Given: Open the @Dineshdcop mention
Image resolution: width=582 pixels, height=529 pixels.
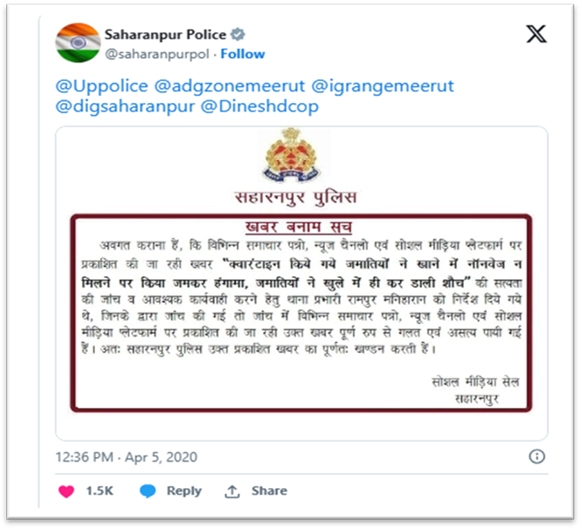Looking at the screenshot, I should pos(260,107).
